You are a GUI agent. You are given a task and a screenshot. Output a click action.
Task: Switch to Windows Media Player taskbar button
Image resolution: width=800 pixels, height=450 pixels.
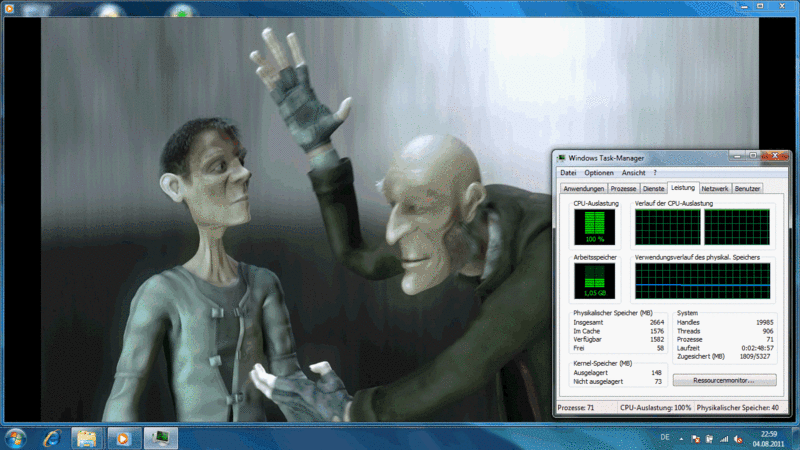123,438
